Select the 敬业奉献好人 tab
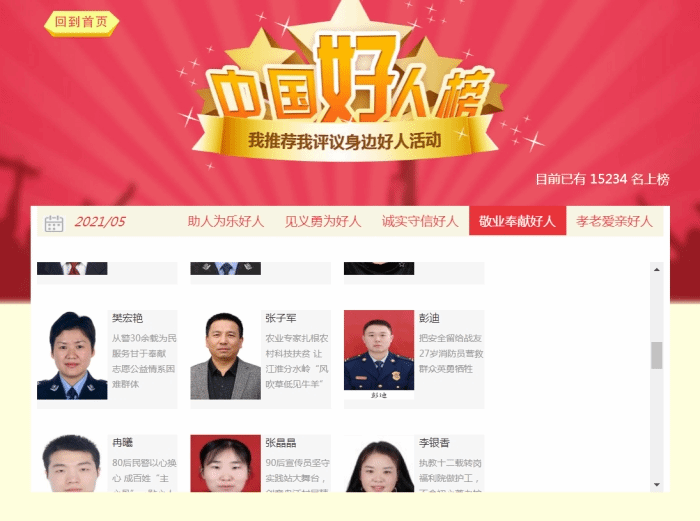The height and width of the screenshot is (521, 700). point(517,221)
